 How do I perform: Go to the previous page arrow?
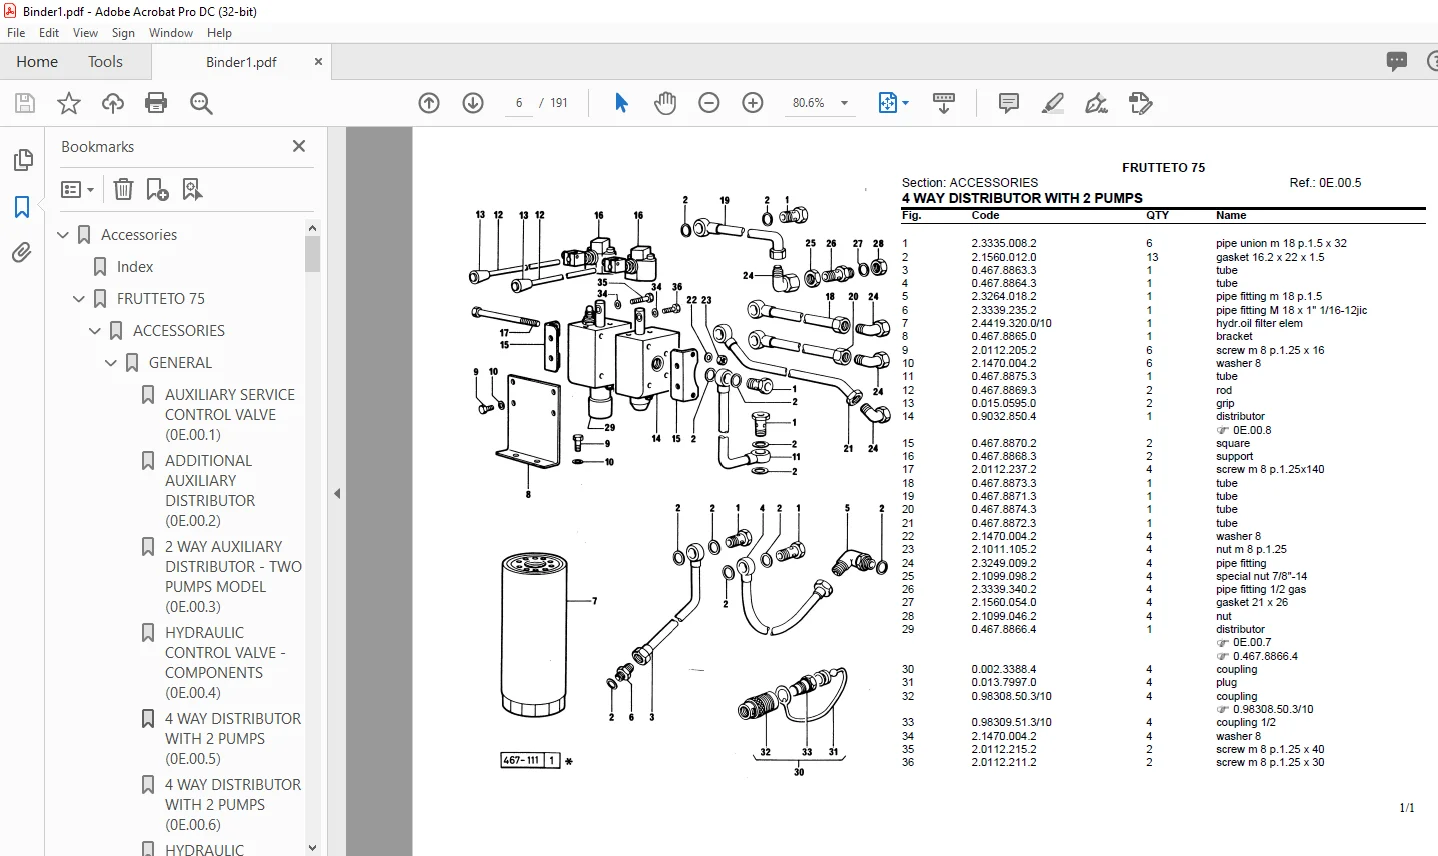[x=429, y=103]
